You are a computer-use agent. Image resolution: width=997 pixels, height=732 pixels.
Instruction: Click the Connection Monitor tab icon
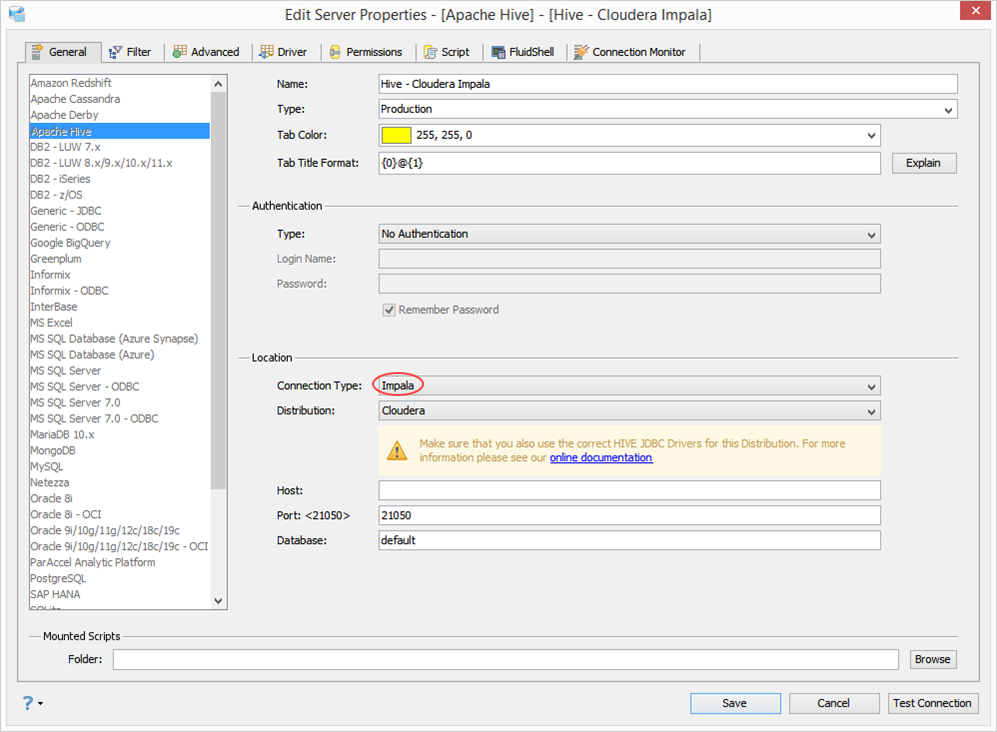[x=581, y=52]
